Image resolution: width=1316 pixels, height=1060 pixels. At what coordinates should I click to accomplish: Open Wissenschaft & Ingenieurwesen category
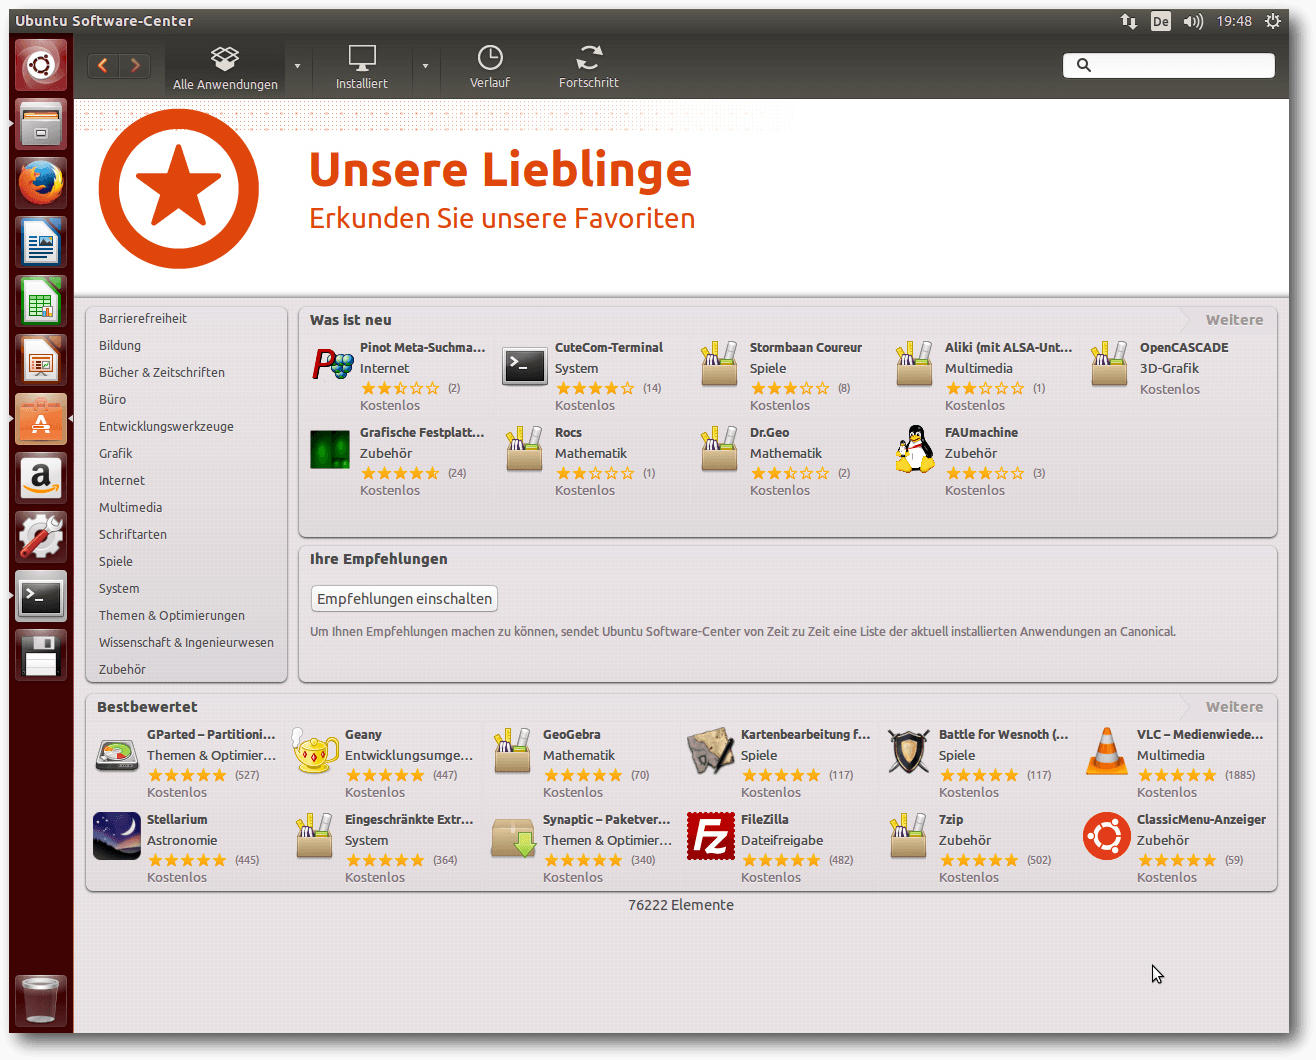click(186, 642)
